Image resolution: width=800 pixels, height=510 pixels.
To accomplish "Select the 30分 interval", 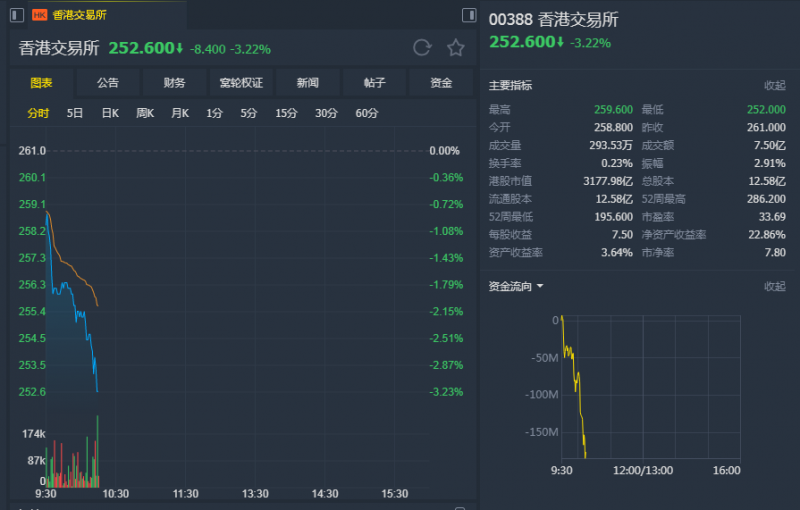I will [x=326, y=113].
